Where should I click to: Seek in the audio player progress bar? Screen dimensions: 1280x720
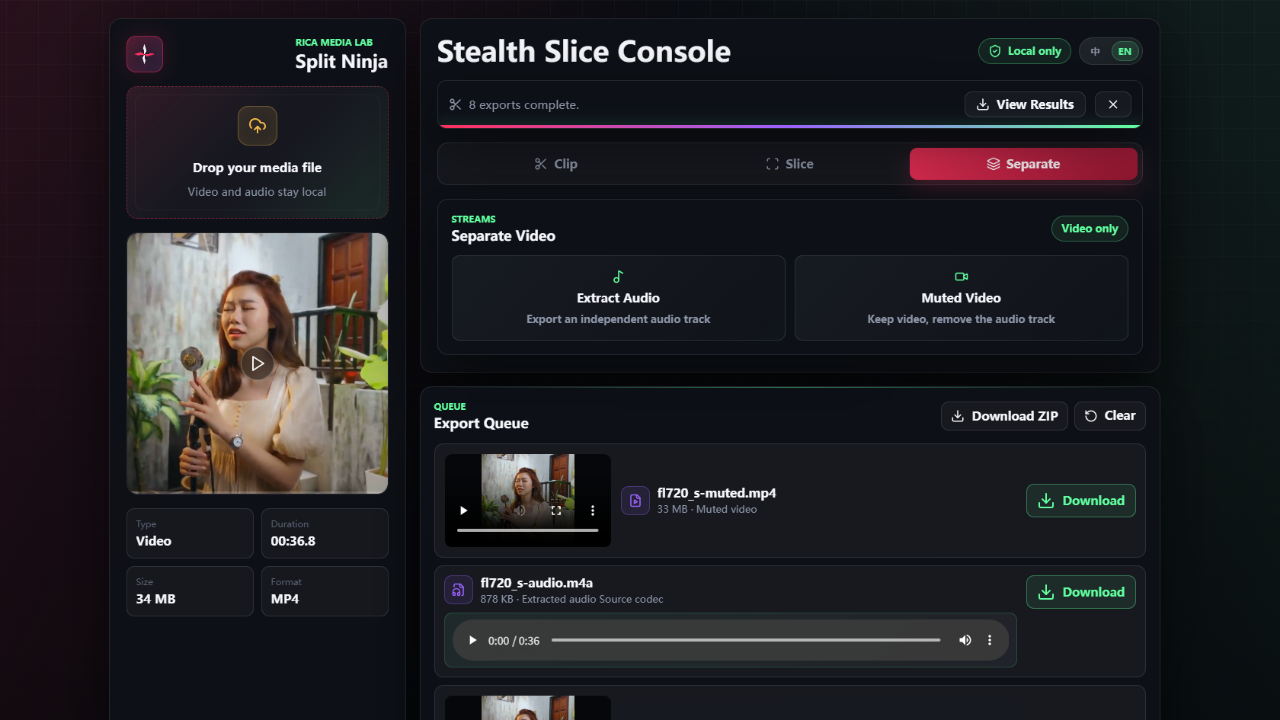click(746, 640)
